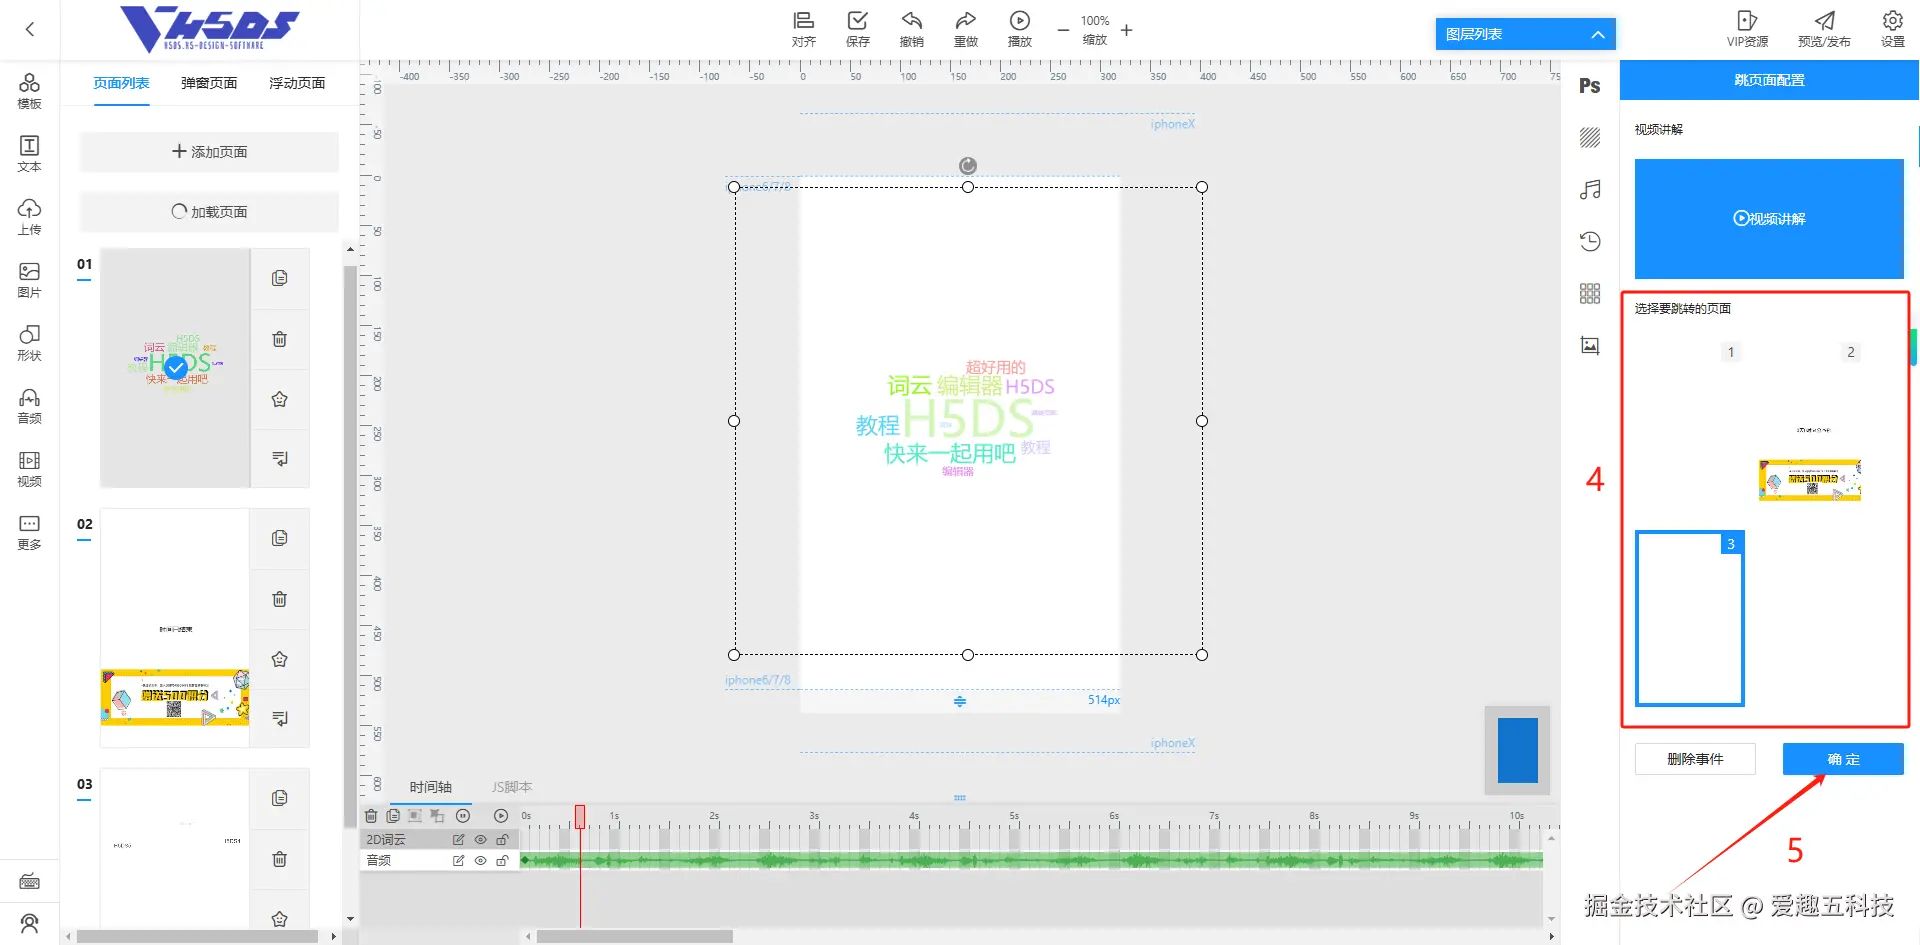Switch to the 页面列表 tab
The width and height of the screenshot is (1920, 945).
[x=121, y=83]
